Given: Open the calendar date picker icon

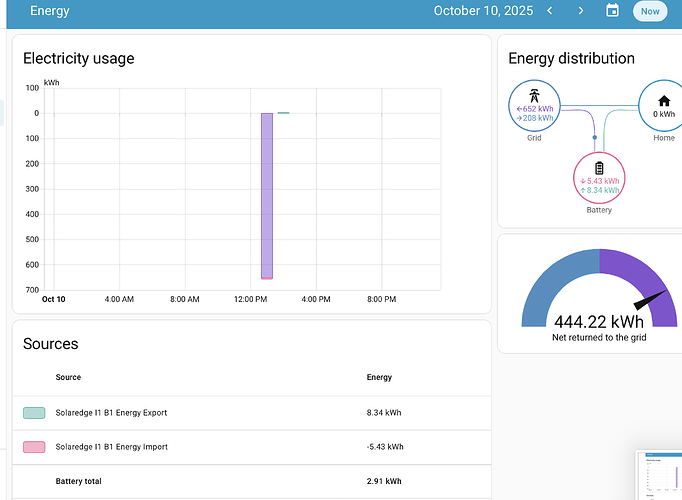Looking at the screenshot, I should pos(613,11).
